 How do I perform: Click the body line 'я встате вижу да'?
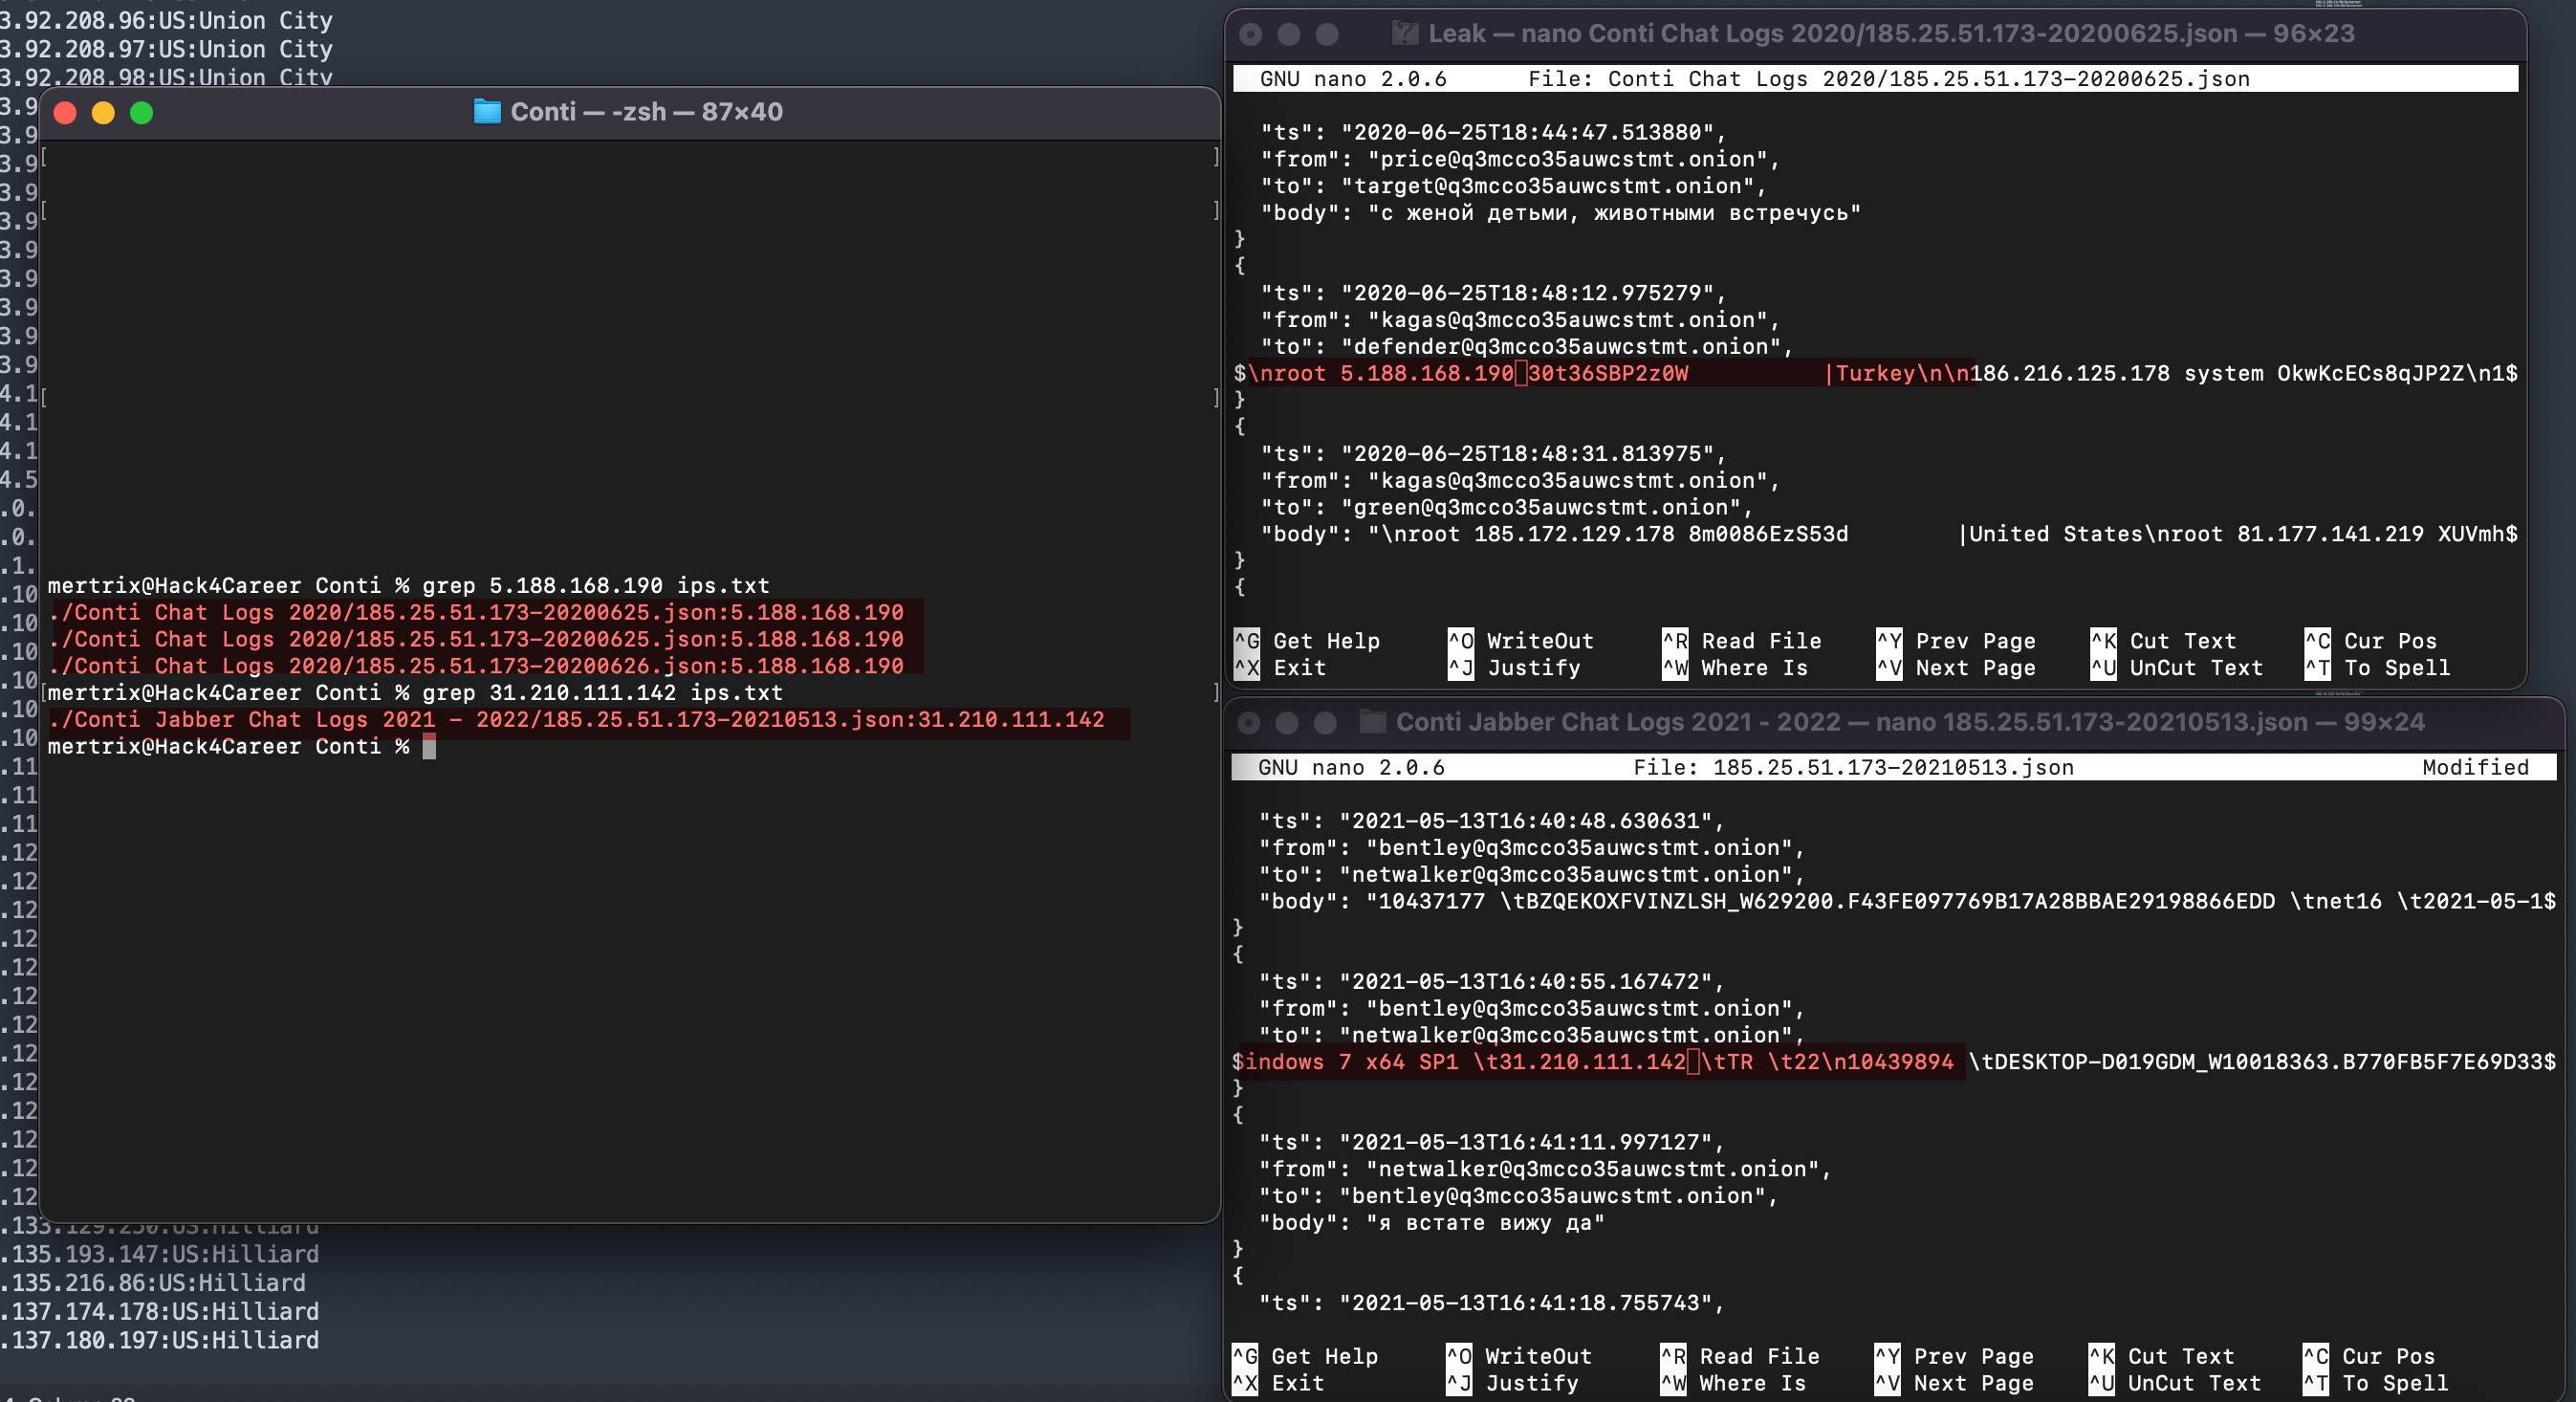pos(1431,1223)
